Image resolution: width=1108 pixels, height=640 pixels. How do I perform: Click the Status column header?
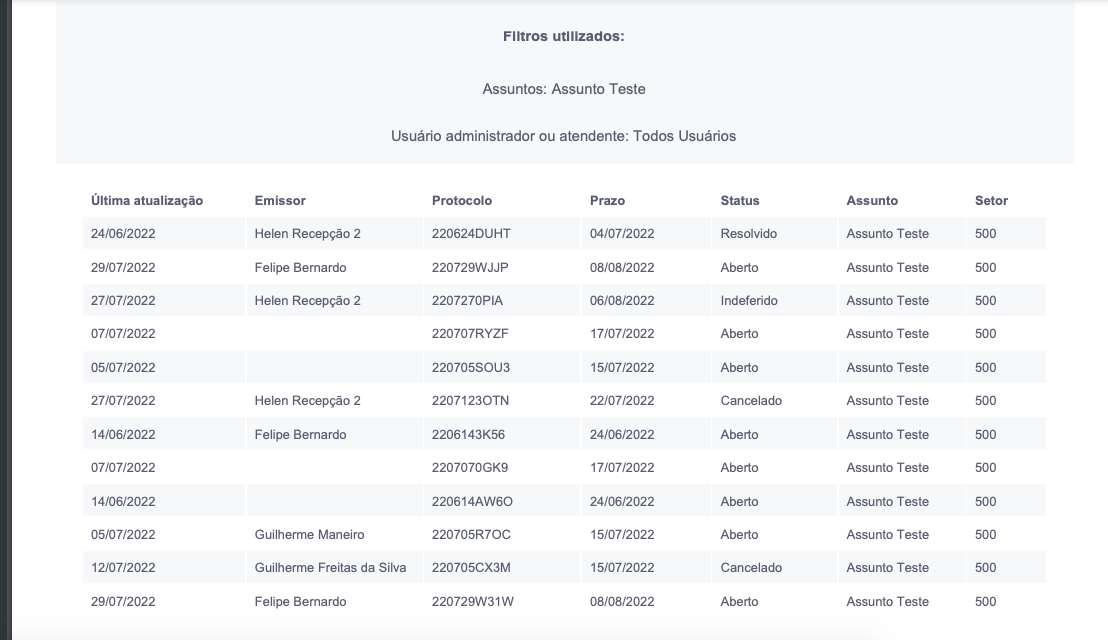click(x=740, y=201)
